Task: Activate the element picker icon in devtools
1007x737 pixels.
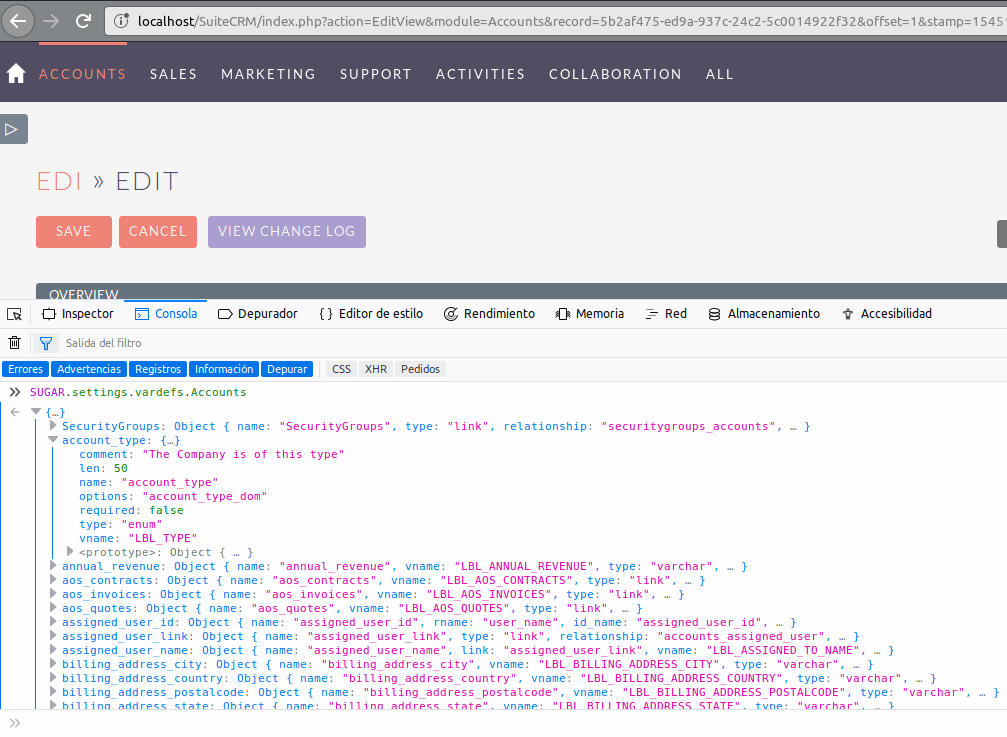Action: click(x=14, y=314)
